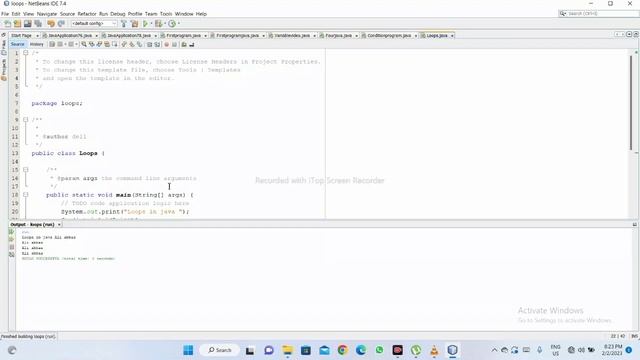Open Microsoft Edge from the taskbar
Viewport: 640px width, 360px height.
(361, 350)
